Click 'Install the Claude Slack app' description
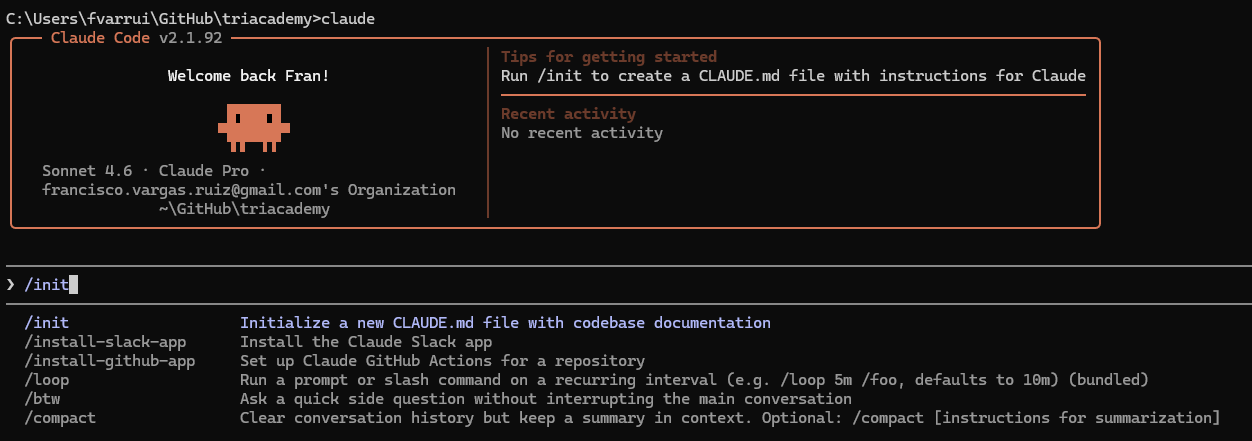The image size is (1252, 441). (x=366, y=342)
